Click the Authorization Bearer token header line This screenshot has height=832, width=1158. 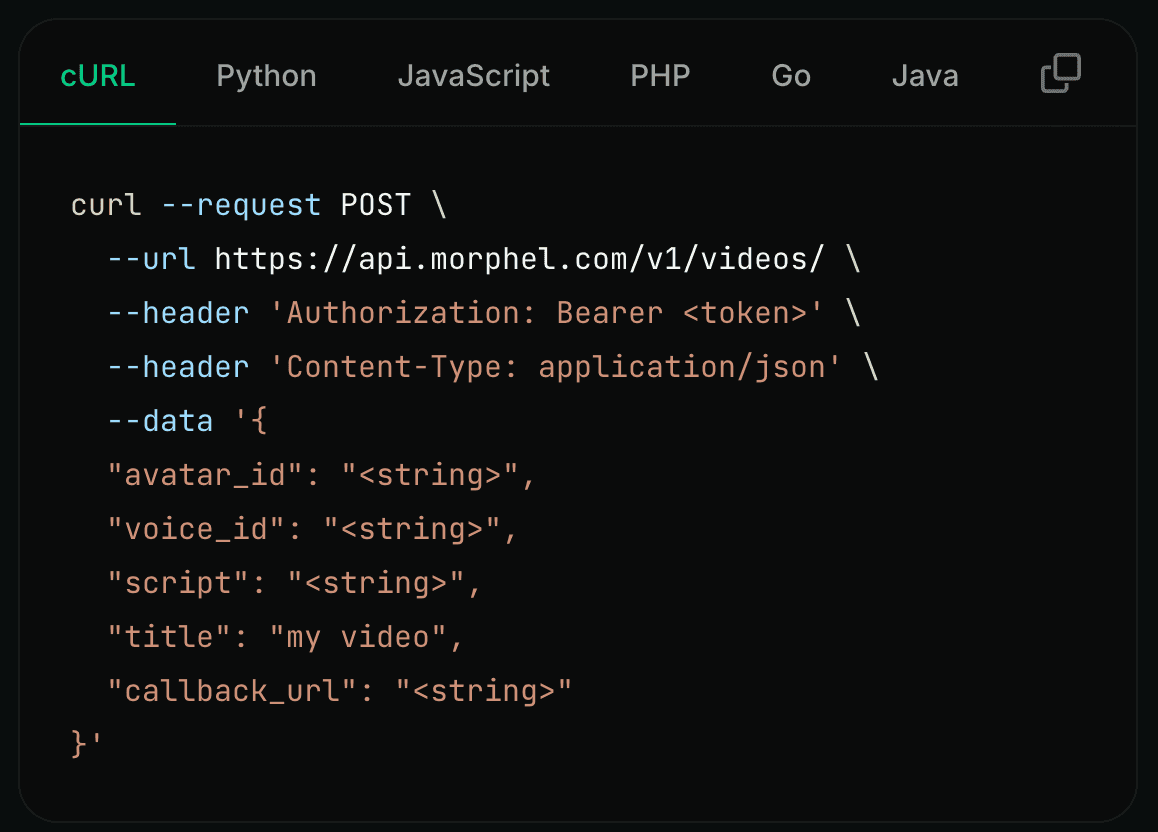(x=484, y=313)
